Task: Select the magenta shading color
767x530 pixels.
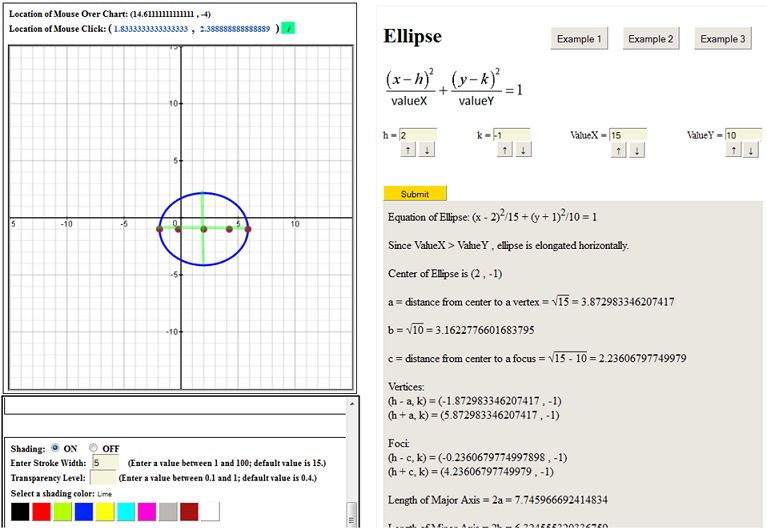Action: [147, 511]
